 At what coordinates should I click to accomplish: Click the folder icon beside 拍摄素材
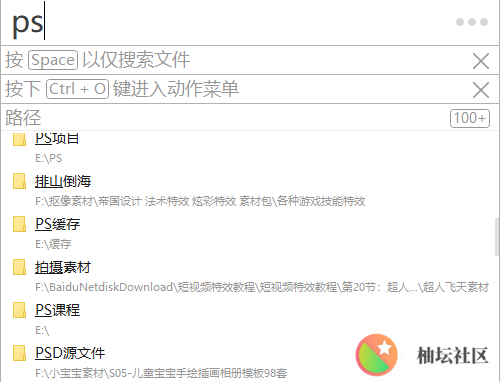click(x=19, y=267)
